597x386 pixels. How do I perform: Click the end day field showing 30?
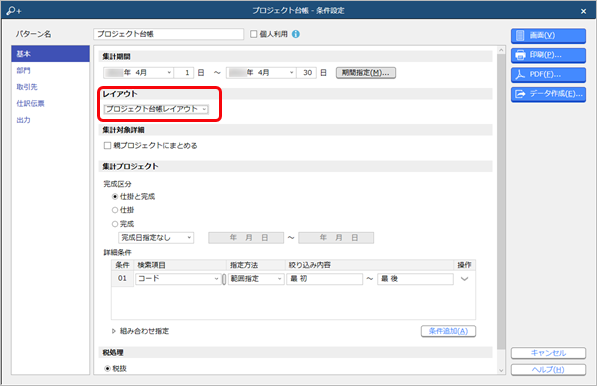pos(306,73)
